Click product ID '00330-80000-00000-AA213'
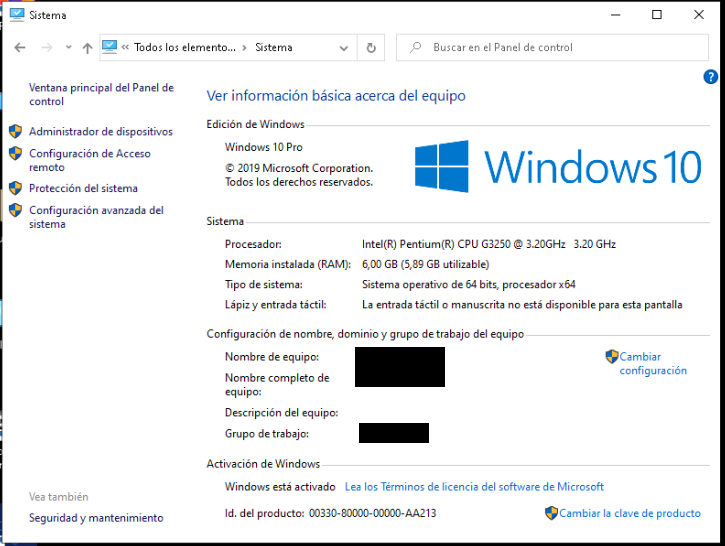 pyautogui.click(x=372, y=513)
